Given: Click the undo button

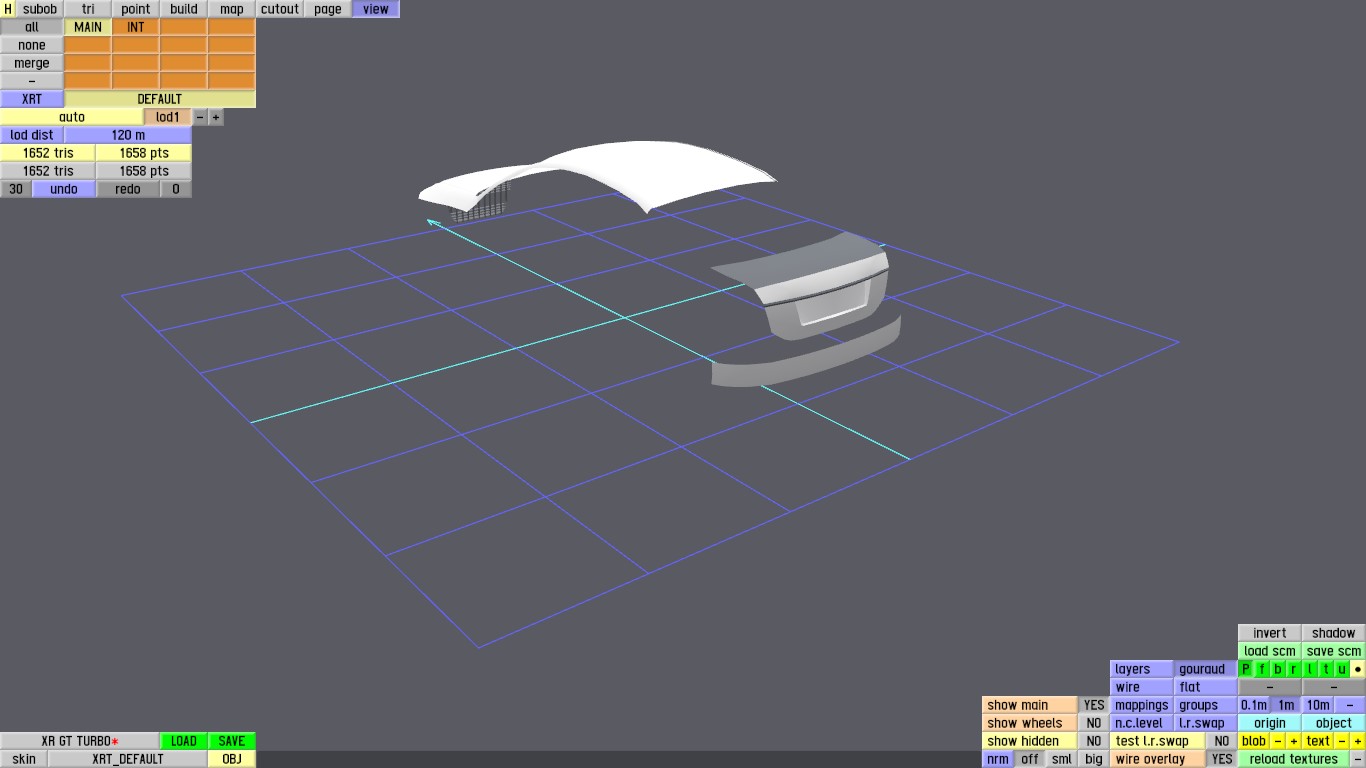Looking at the screenshot, I should (64, 189).
